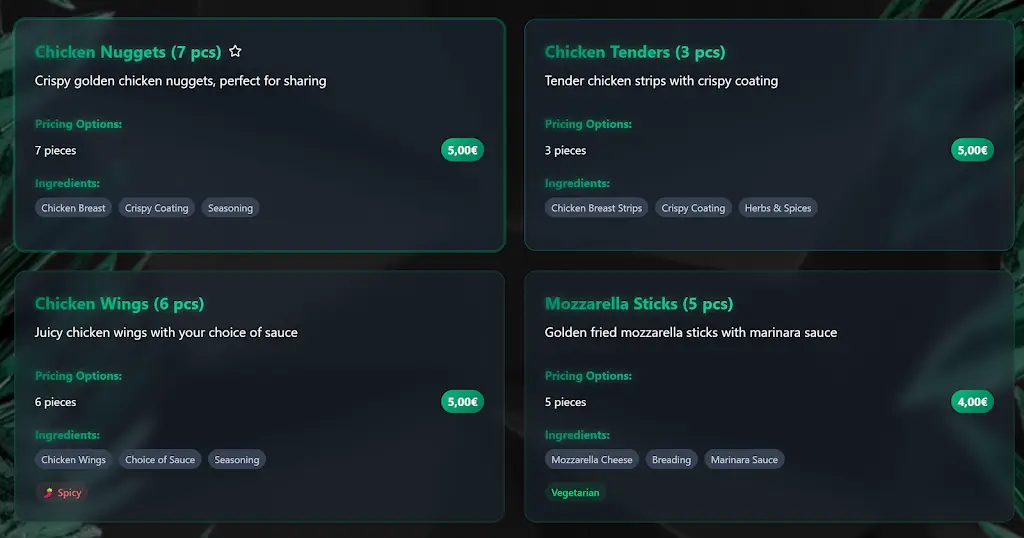The width and height of the screenshot is (1024, 538).
Task: Click the Chicken Breast ingredient chip
Action: point(73,208)
